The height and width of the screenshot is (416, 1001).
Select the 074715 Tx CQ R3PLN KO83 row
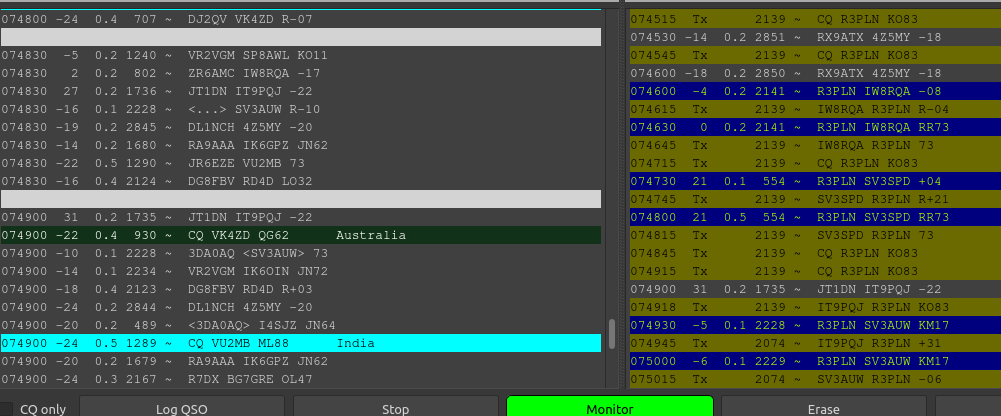[815, 163]
